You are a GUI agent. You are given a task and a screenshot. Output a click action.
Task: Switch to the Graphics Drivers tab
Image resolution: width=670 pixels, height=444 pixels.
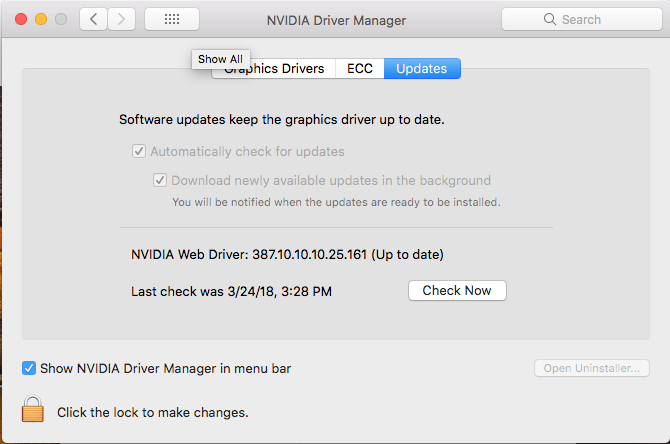274,69
